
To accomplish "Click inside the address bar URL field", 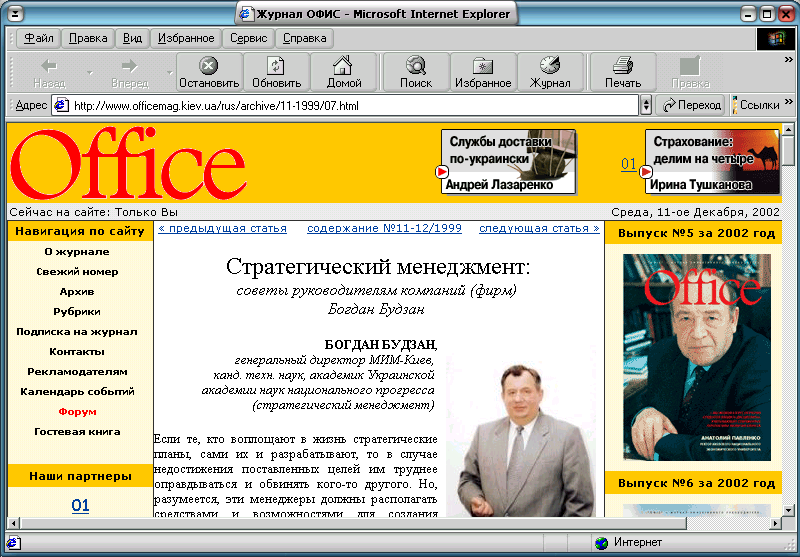I will coord(350,105).
